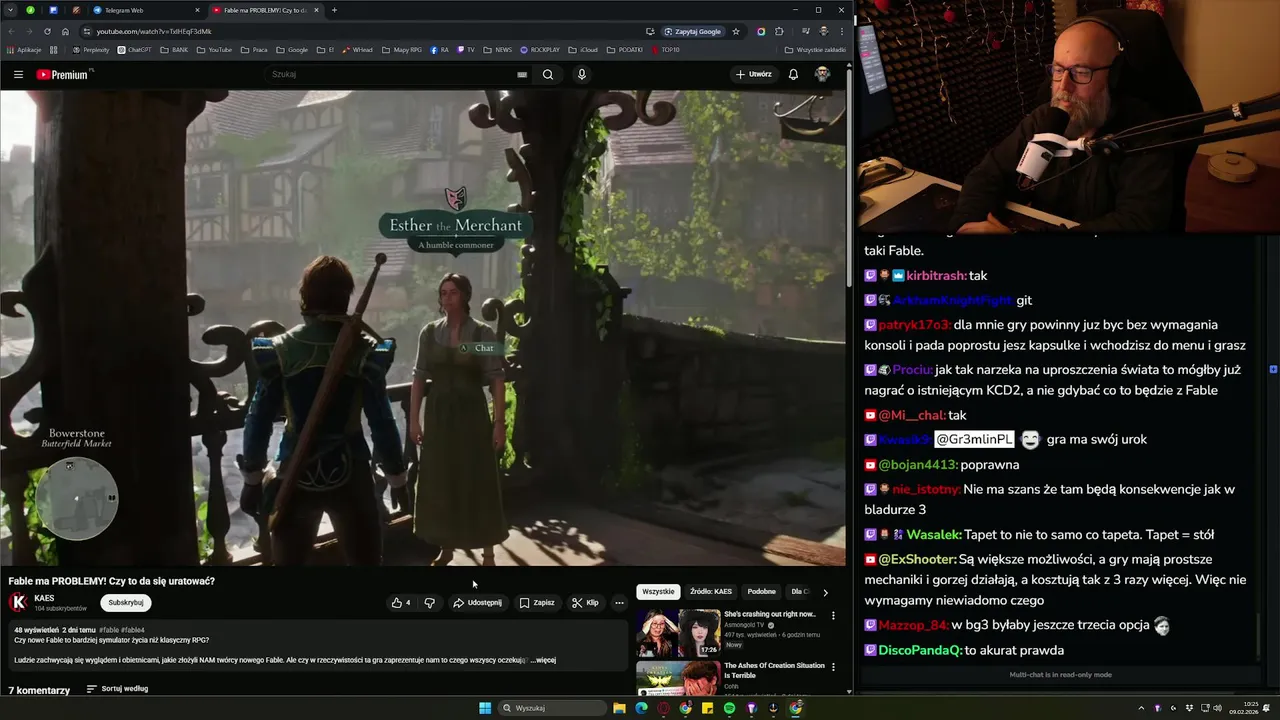Show hidden system tray icons chevron

click(1141, 708)
